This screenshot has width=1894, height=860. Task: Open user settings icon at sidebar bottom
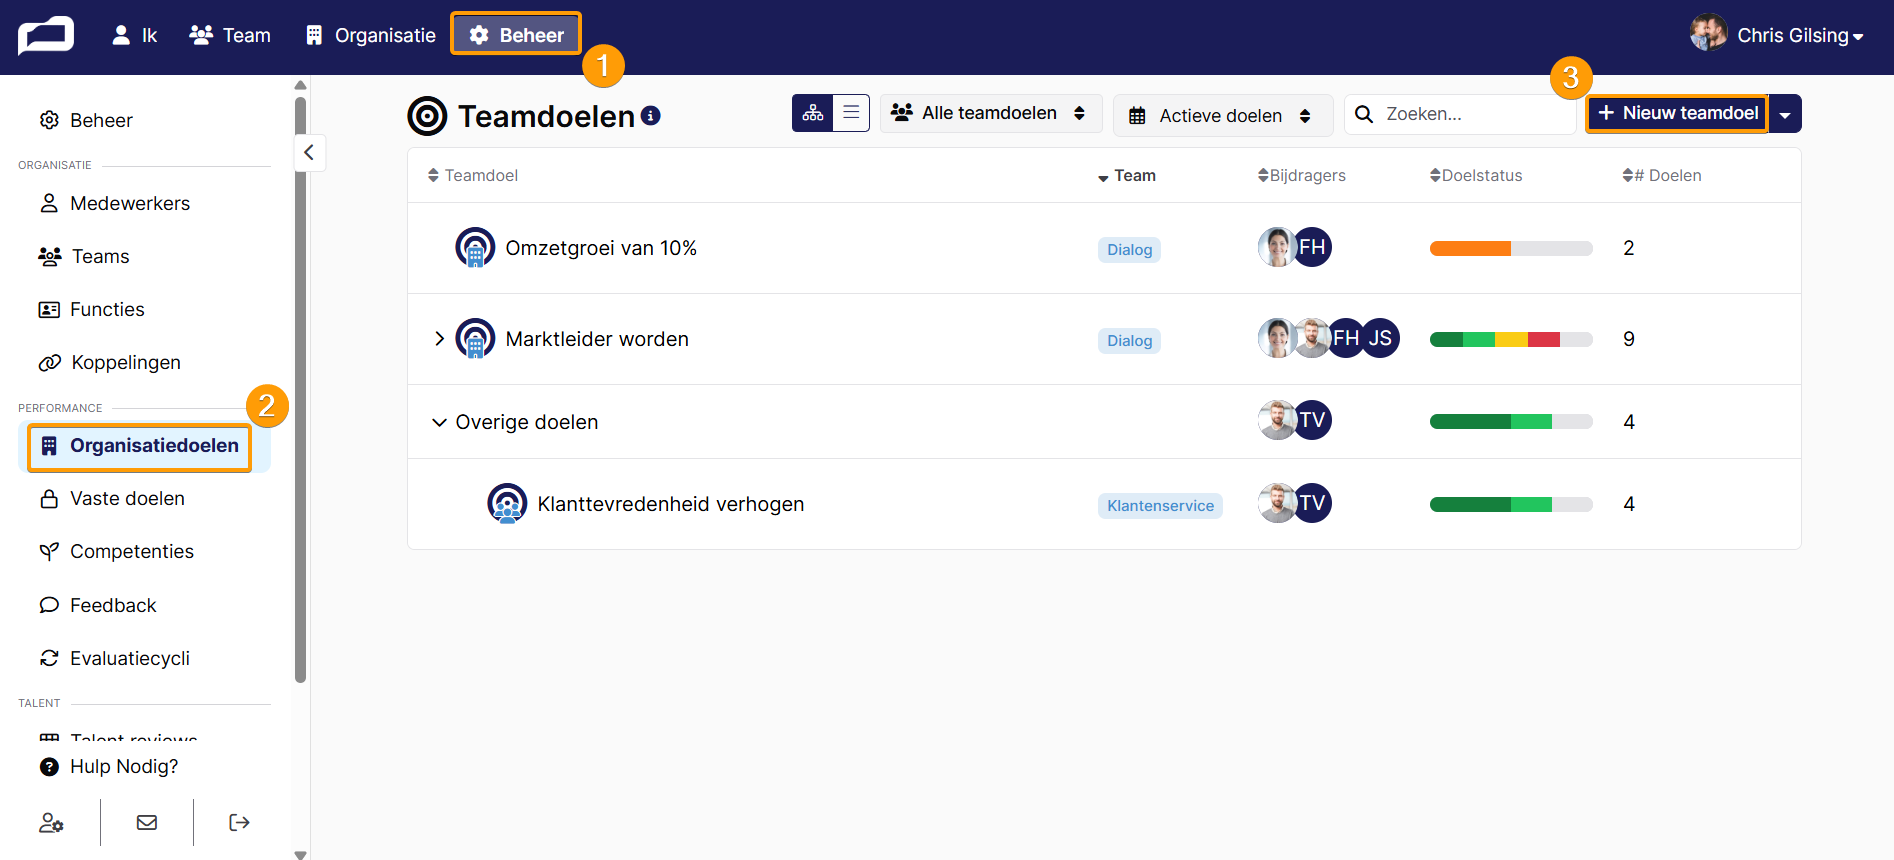(x=51, y=822)
